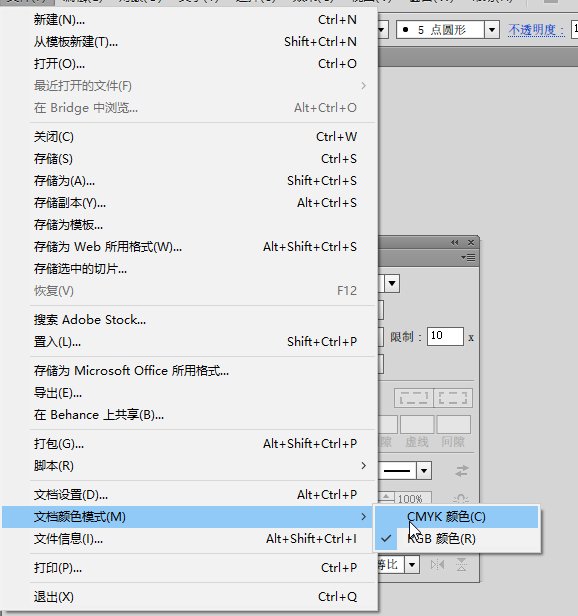Click the swap arrowheads icon

click(462, 471)
